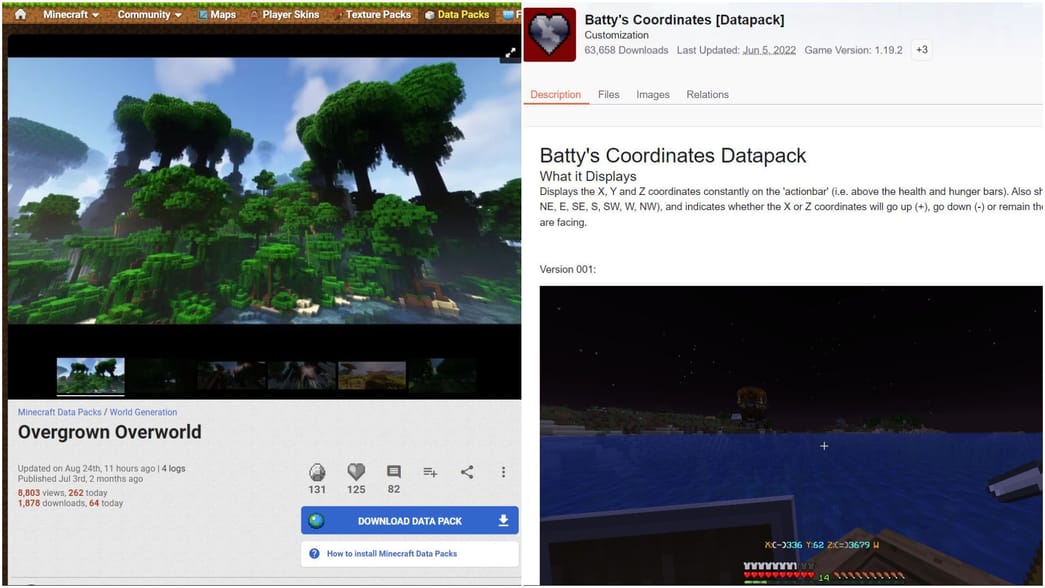Click the question mark help icon
The width and height of the screenshot is (1045, 588).
[315, 551]
